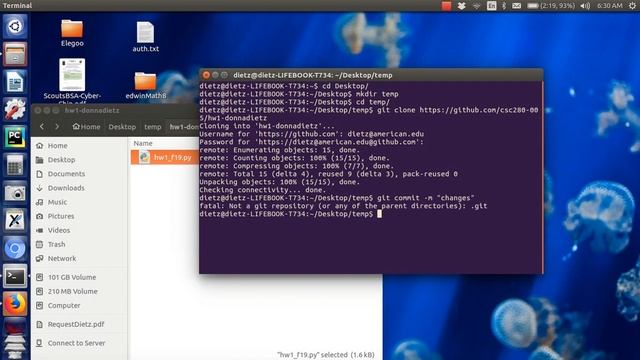Select edwinMath8 folder on desktop
The height and width of the screenshot is (360, 640).
pos(146,85)
